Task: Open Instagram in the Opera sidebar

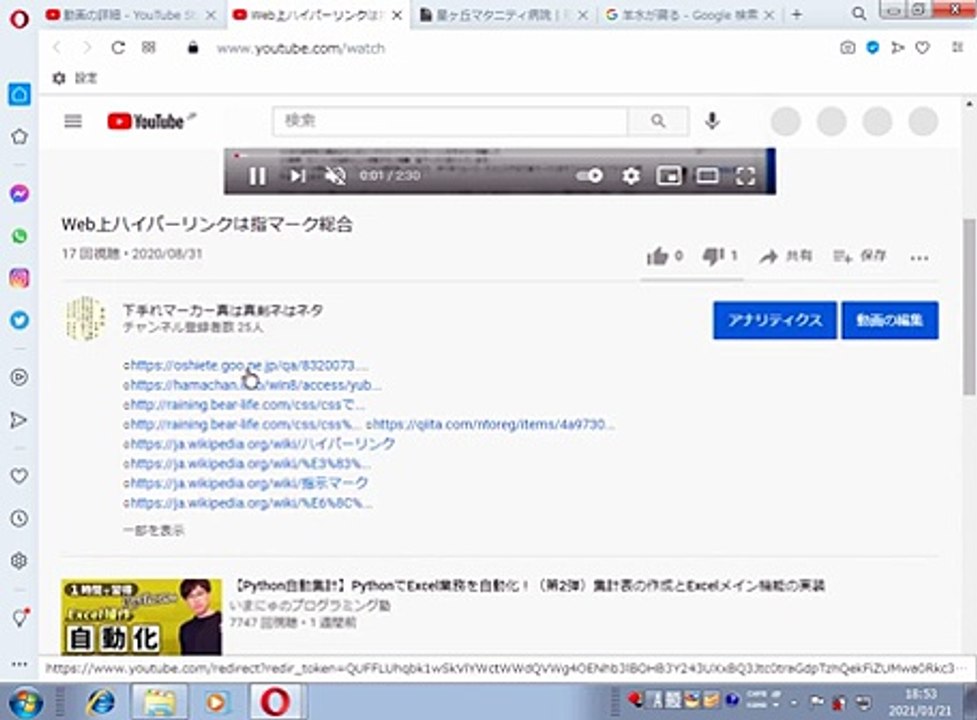Action: tap(19, 278)
